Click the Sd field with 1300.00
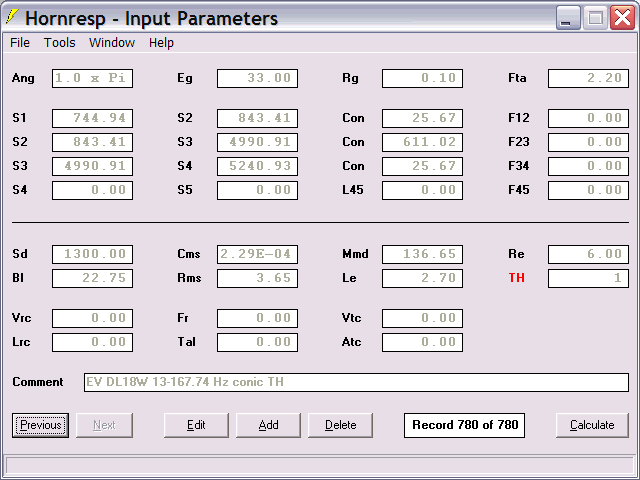This screenshot has width=640, height=480. coord(92,255)
